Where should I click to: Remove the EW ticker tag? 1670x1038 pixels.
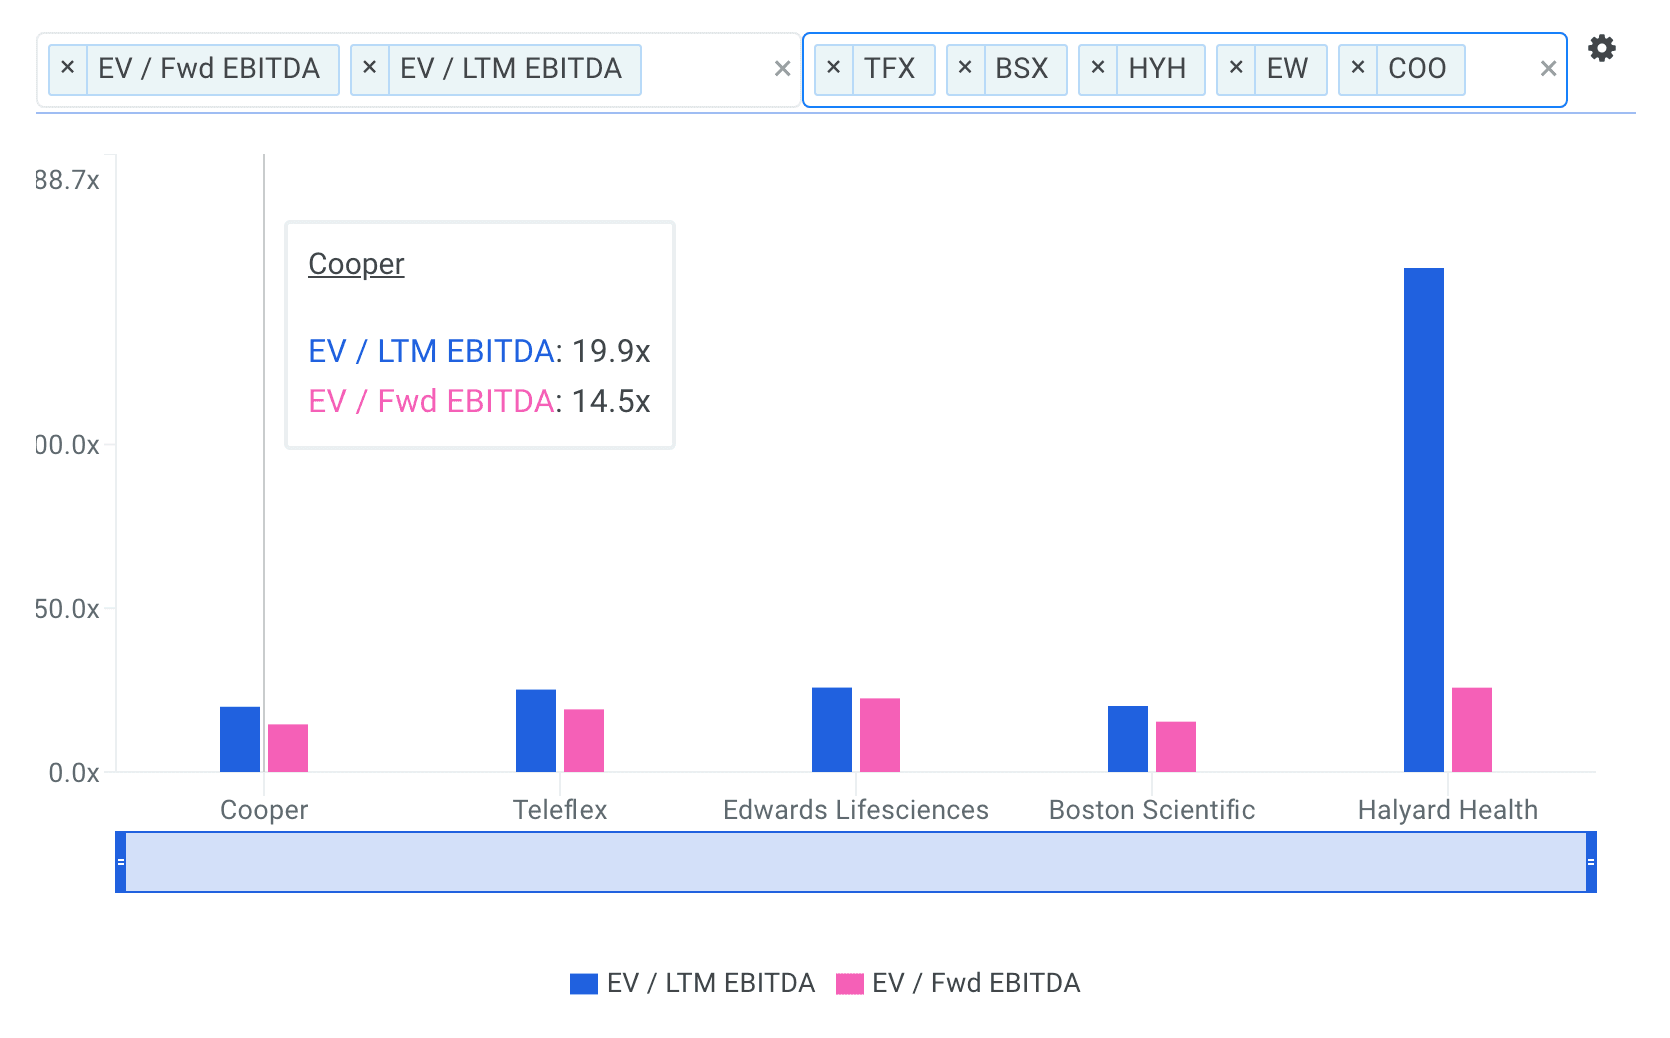tap(1236, 68)
